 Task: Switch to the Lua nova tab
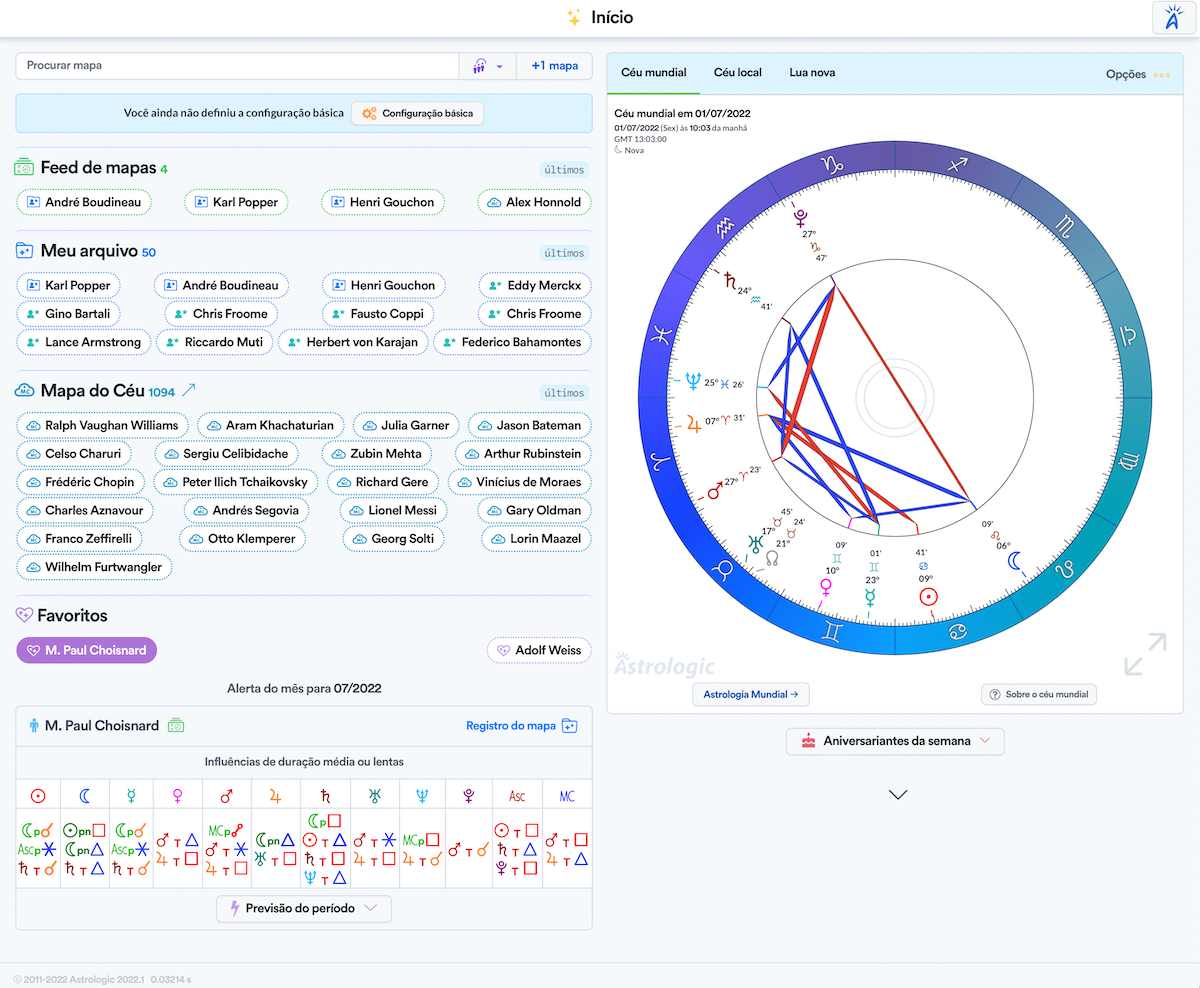pos(812,73)
